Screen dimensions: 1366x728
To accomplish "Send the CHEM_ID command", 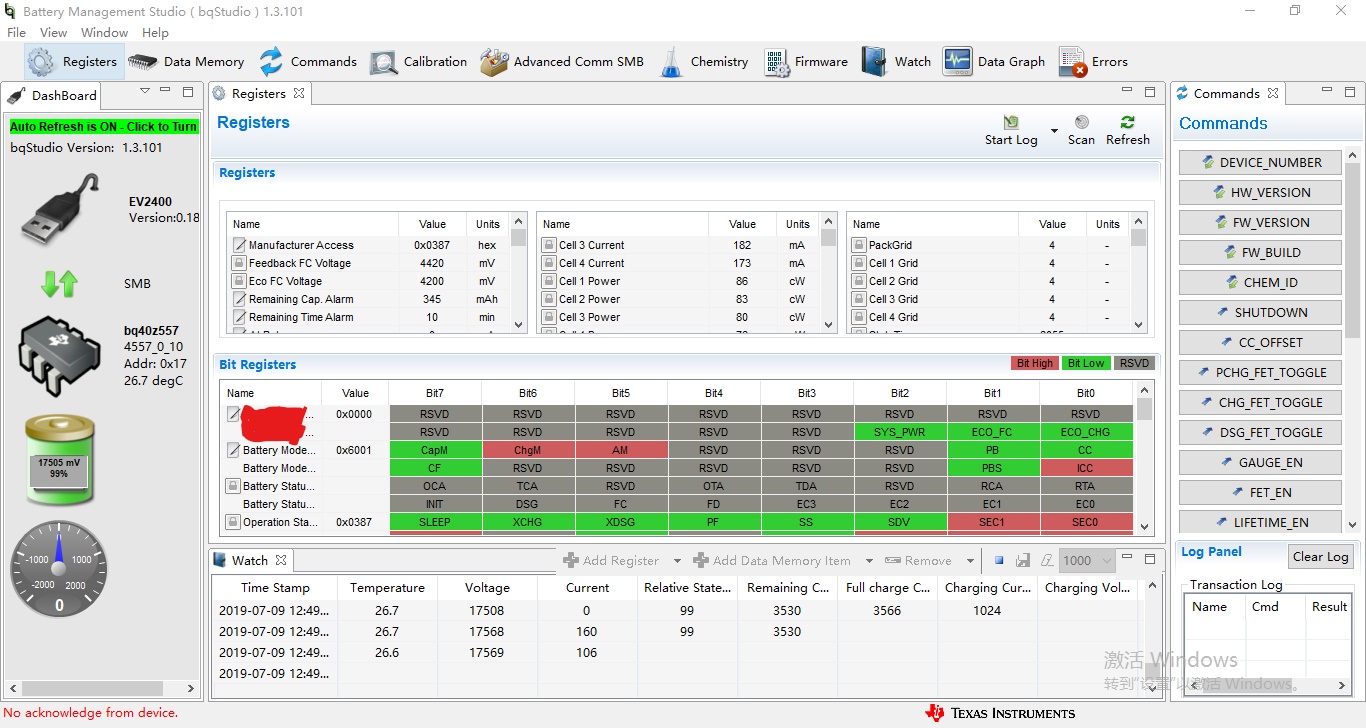I will (x=1260, y=282).
